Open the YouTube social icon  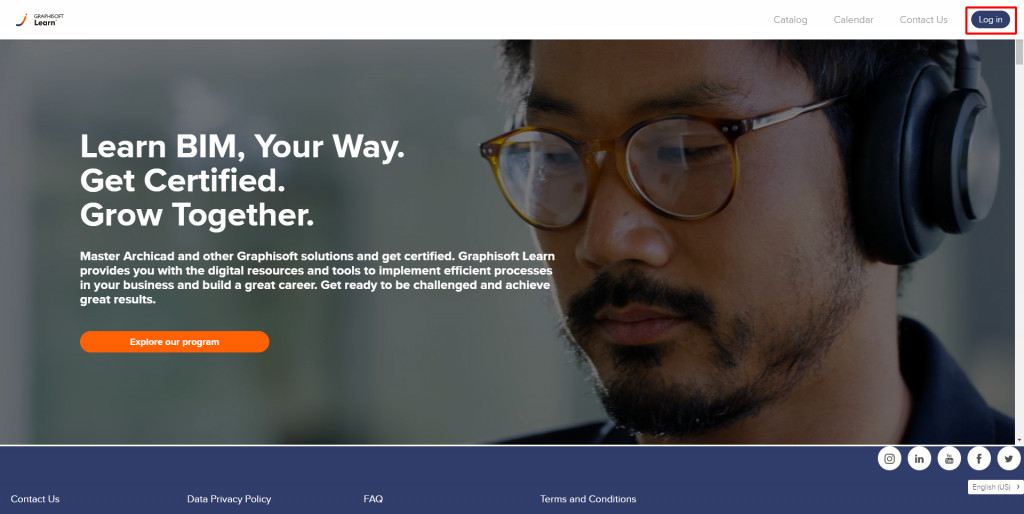click(x=949, y=458)
